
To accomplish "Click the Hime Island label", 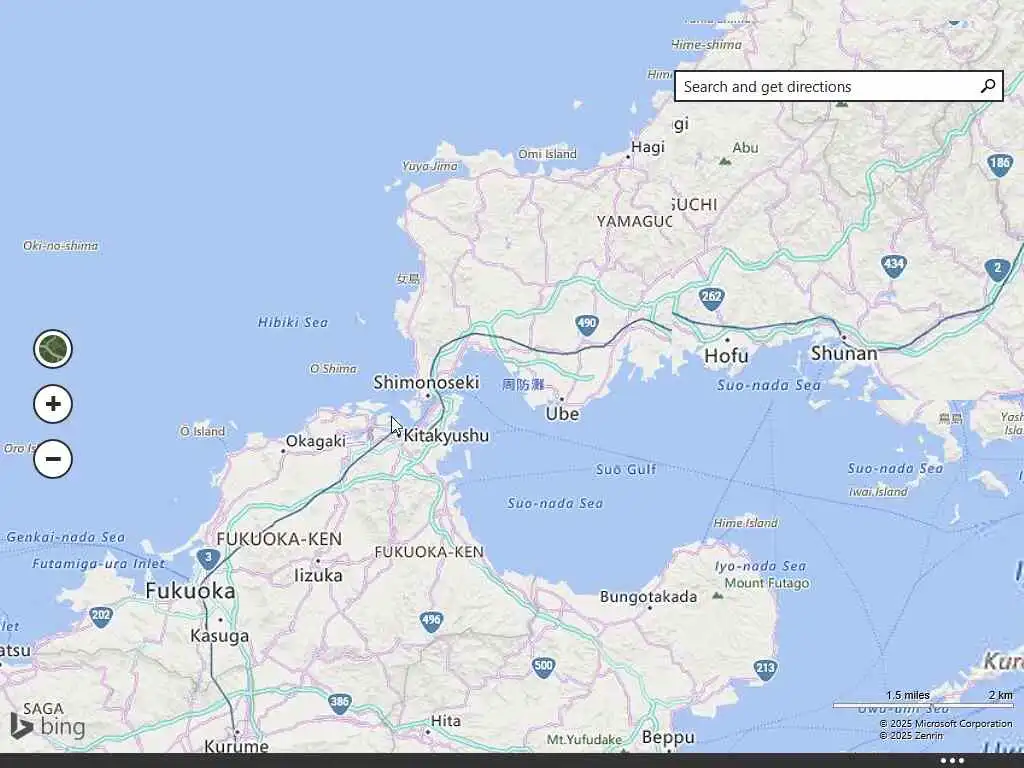I will pyautogui.click(x=745, y=522).
